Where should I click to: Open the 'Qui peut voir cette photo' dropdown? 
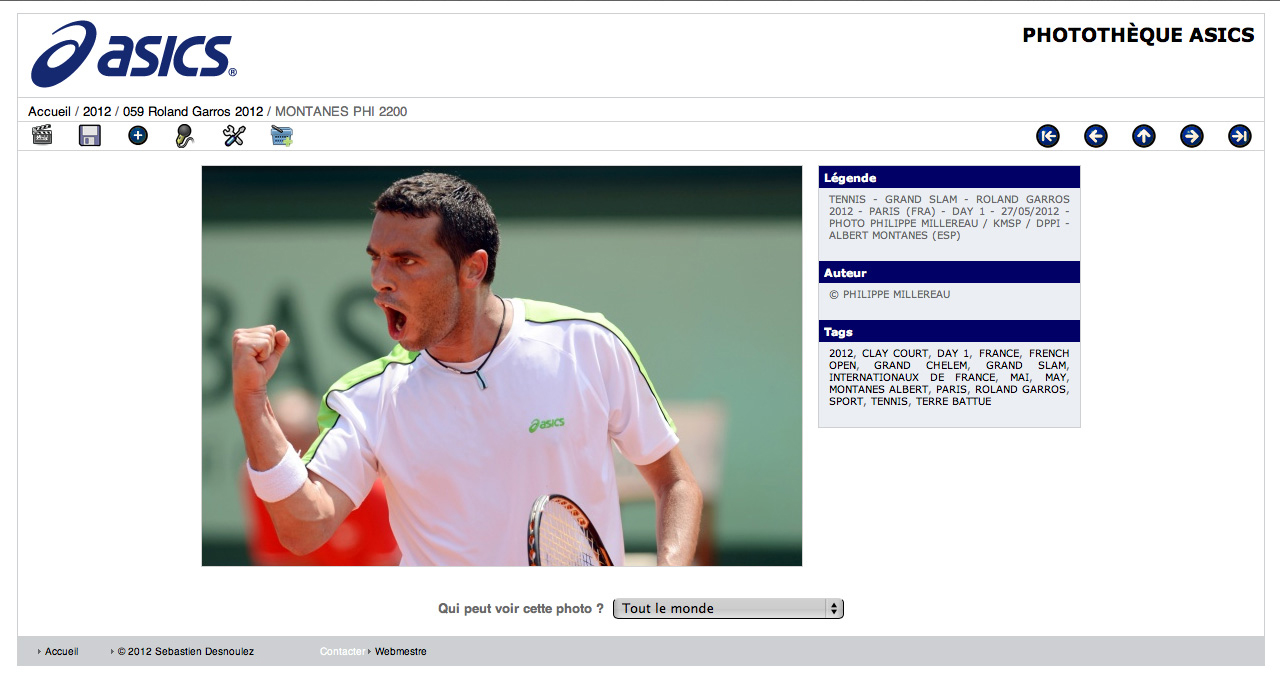pyautogui.click(x=728, y=608)
